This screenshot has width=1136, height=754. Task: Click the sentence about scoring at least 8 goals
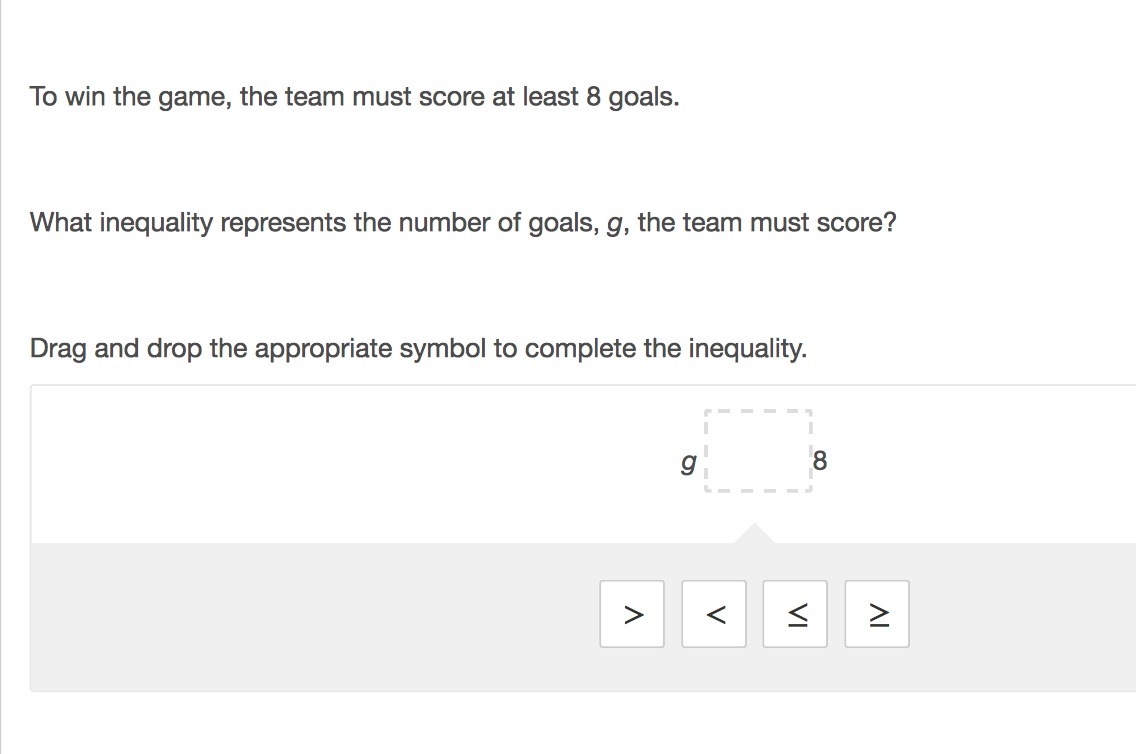pos(354,97)
